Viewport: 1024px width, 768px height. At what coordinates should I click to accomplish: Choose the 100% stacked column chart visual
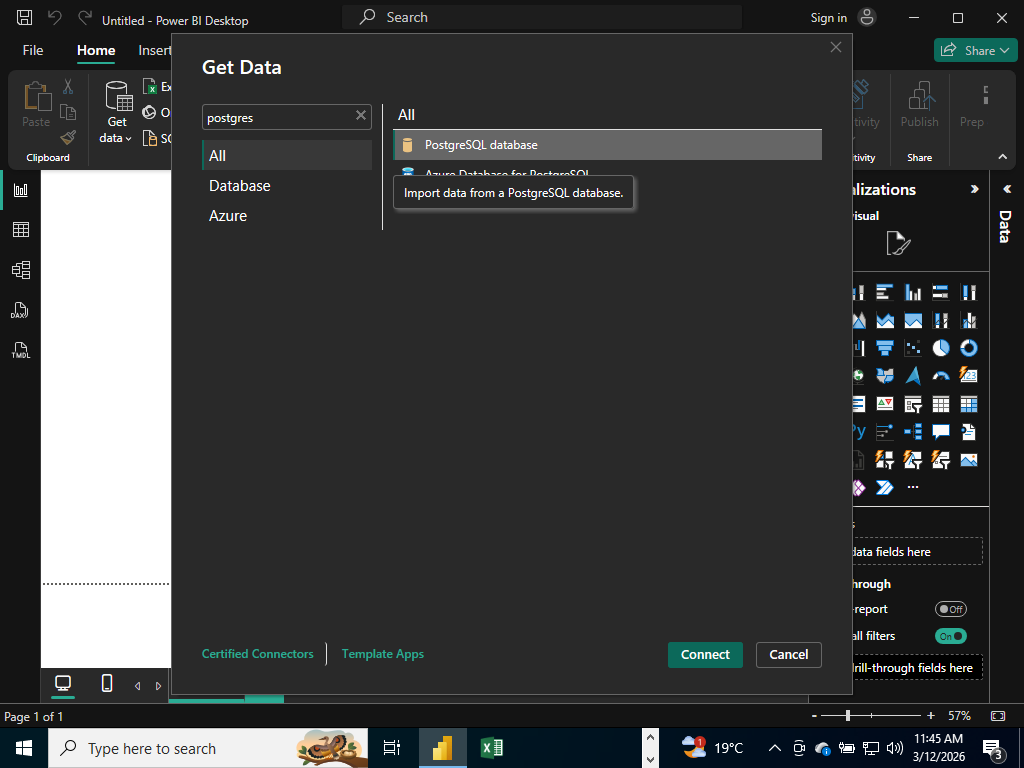pyautogui.click(x=968, y=292)
